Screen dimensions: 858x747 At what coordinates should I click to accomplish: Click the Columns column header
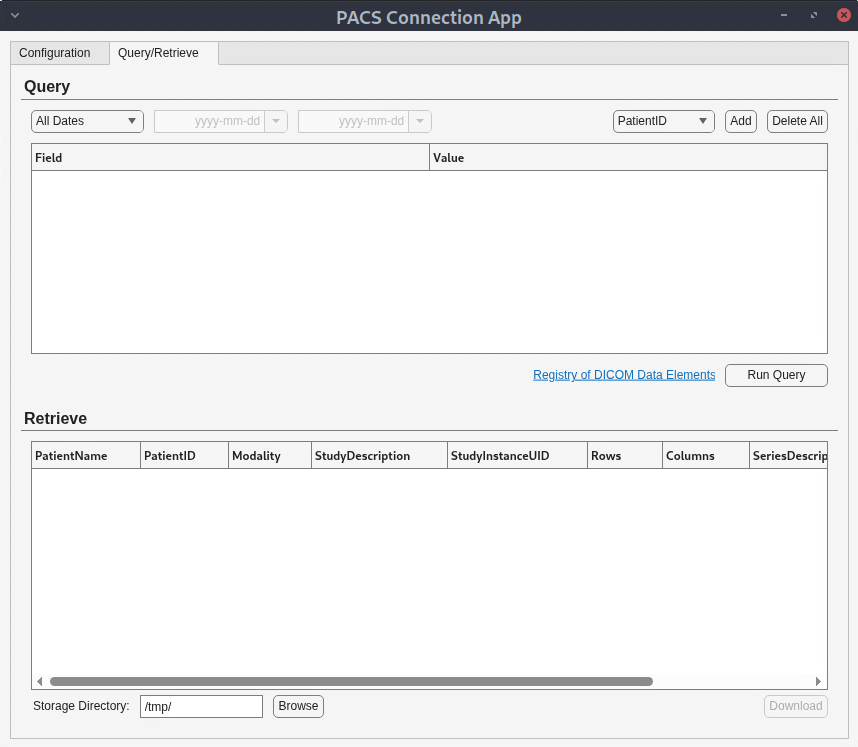pyautogui.click(x=706, y=456)
